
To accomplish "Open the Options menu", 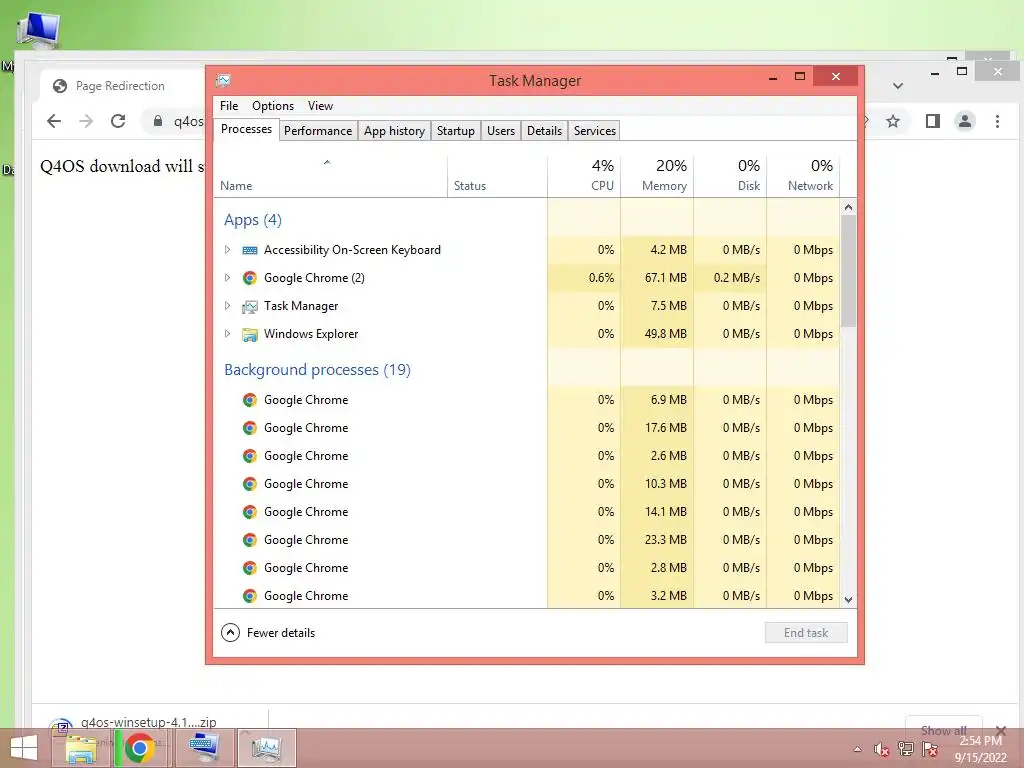I will [273, 106].
